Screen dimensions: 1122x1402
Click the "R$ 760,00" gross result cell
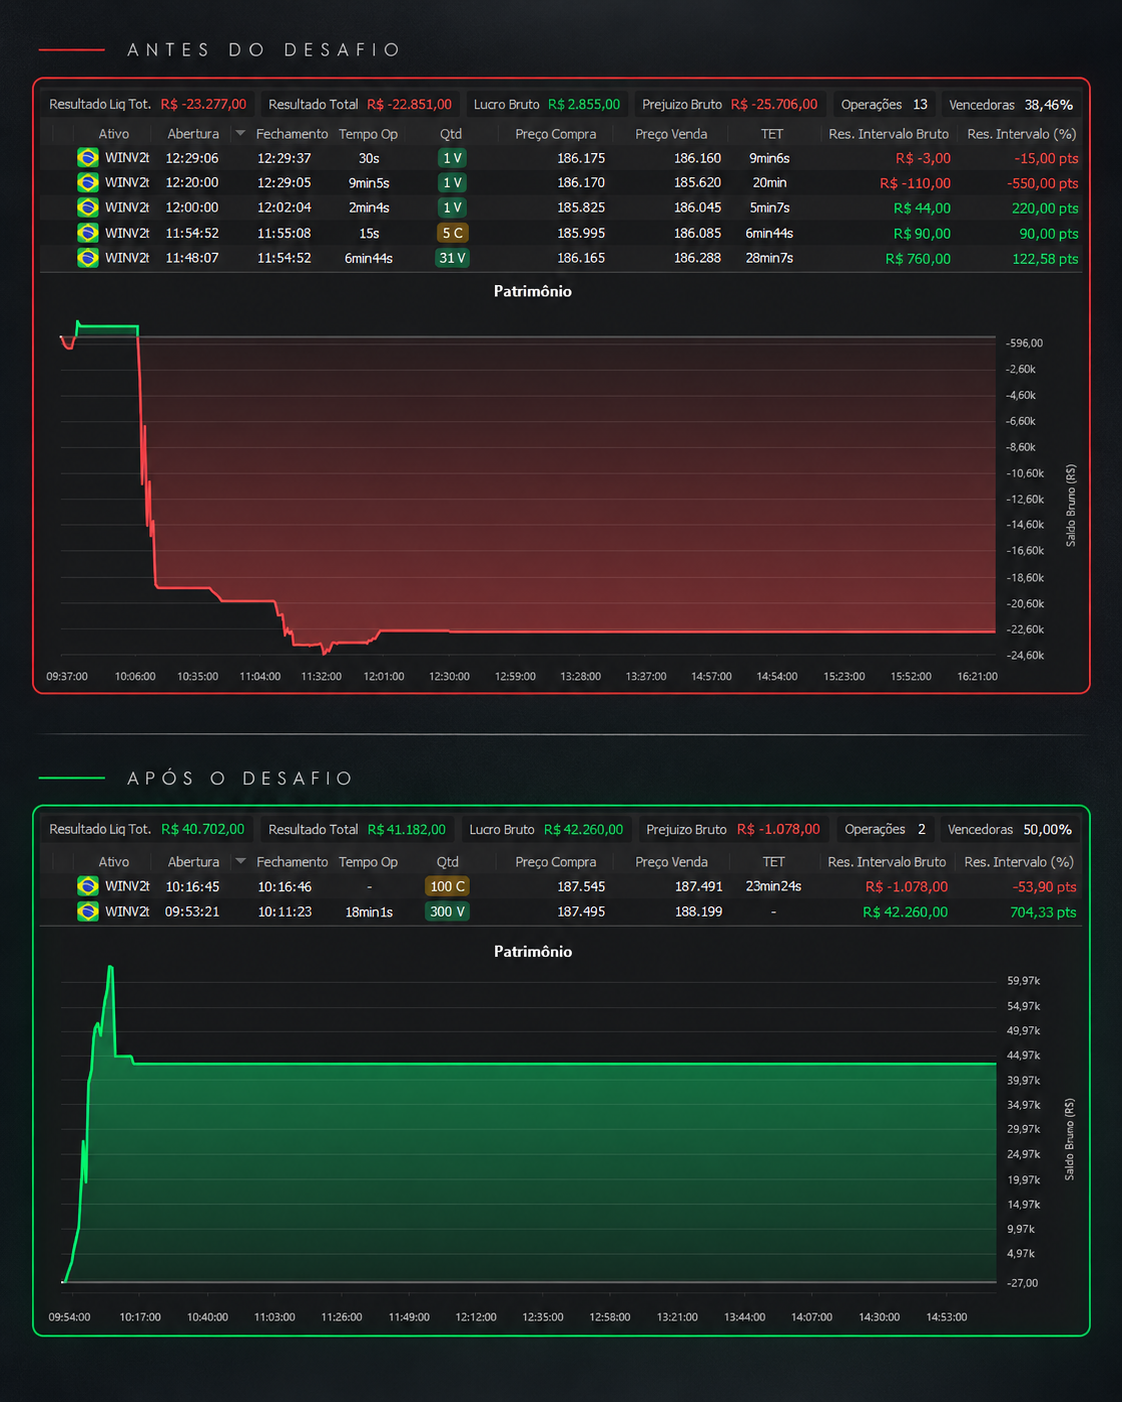click(918, 259)
